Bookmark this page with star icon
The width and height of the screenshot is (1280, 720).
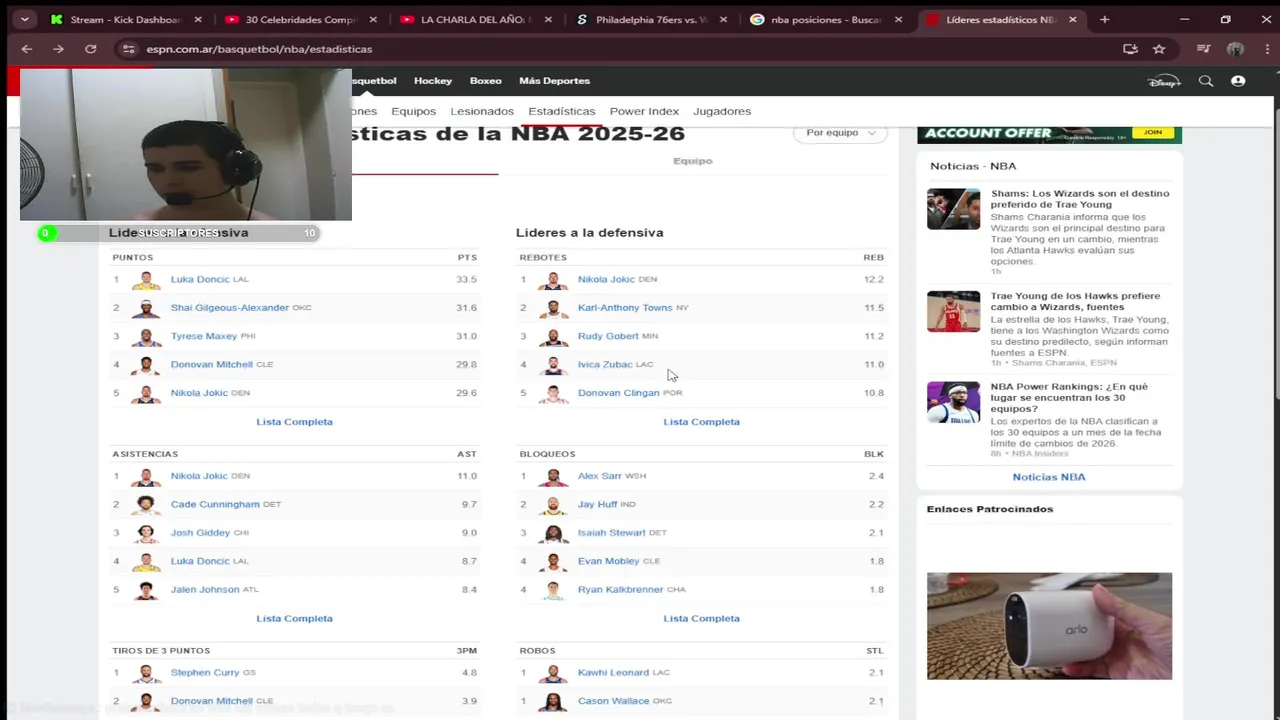click(x=1159, y=49)
